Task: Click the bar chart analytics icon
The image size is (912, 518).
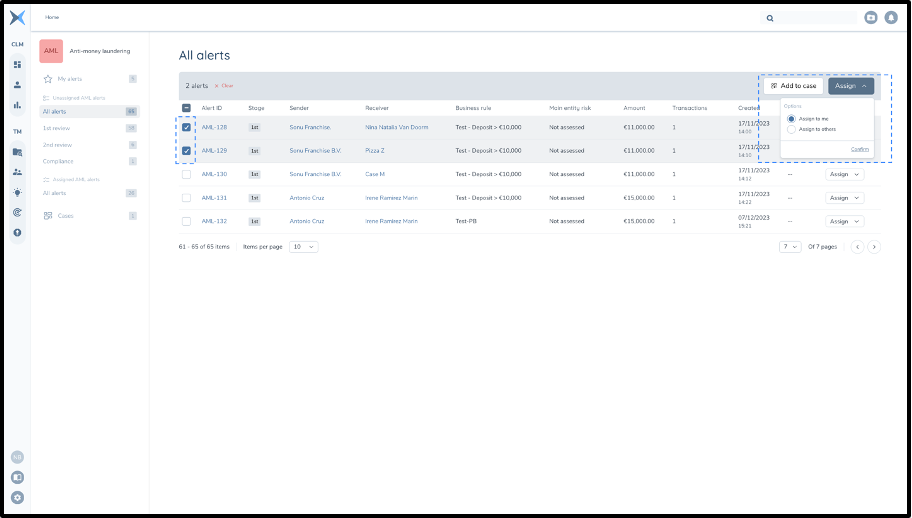Action: (x=17, y=105)
